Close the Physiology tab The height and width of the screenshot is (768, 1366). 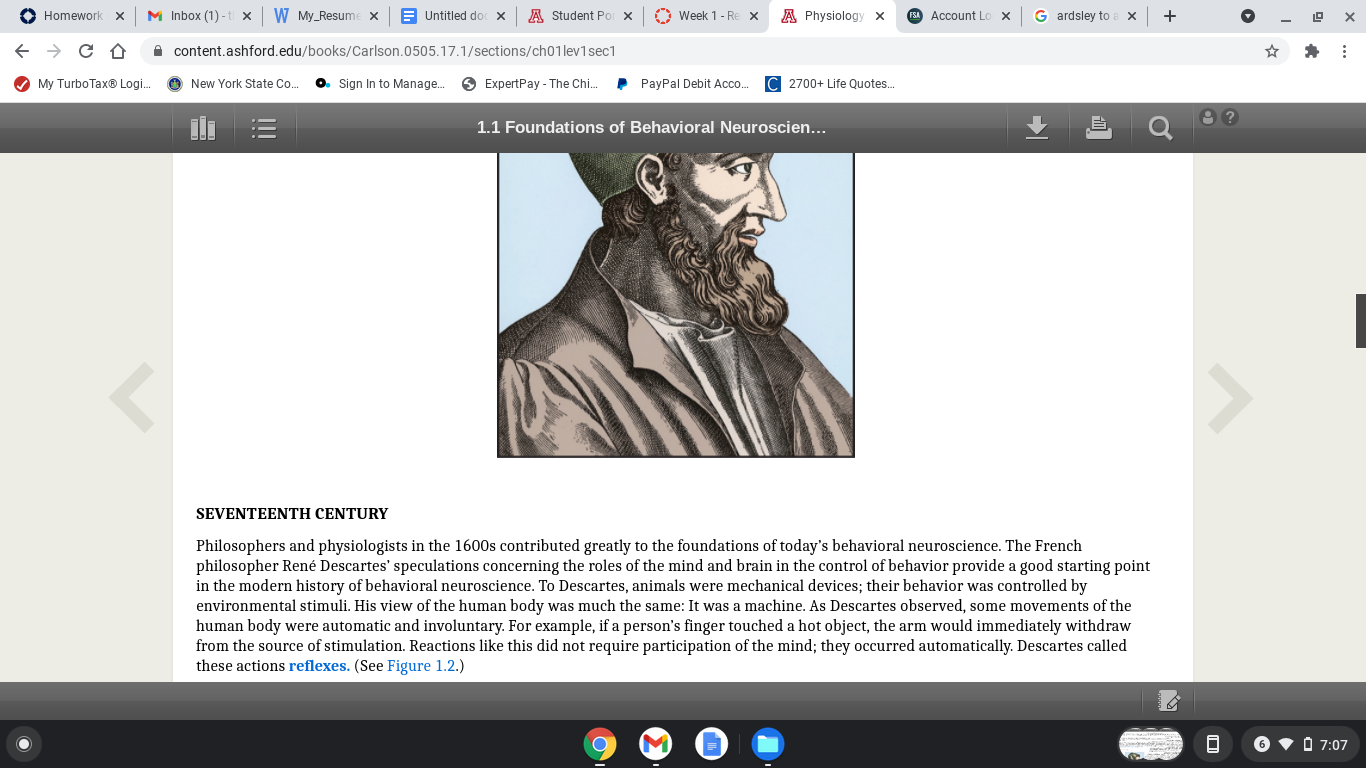(880, 16)
